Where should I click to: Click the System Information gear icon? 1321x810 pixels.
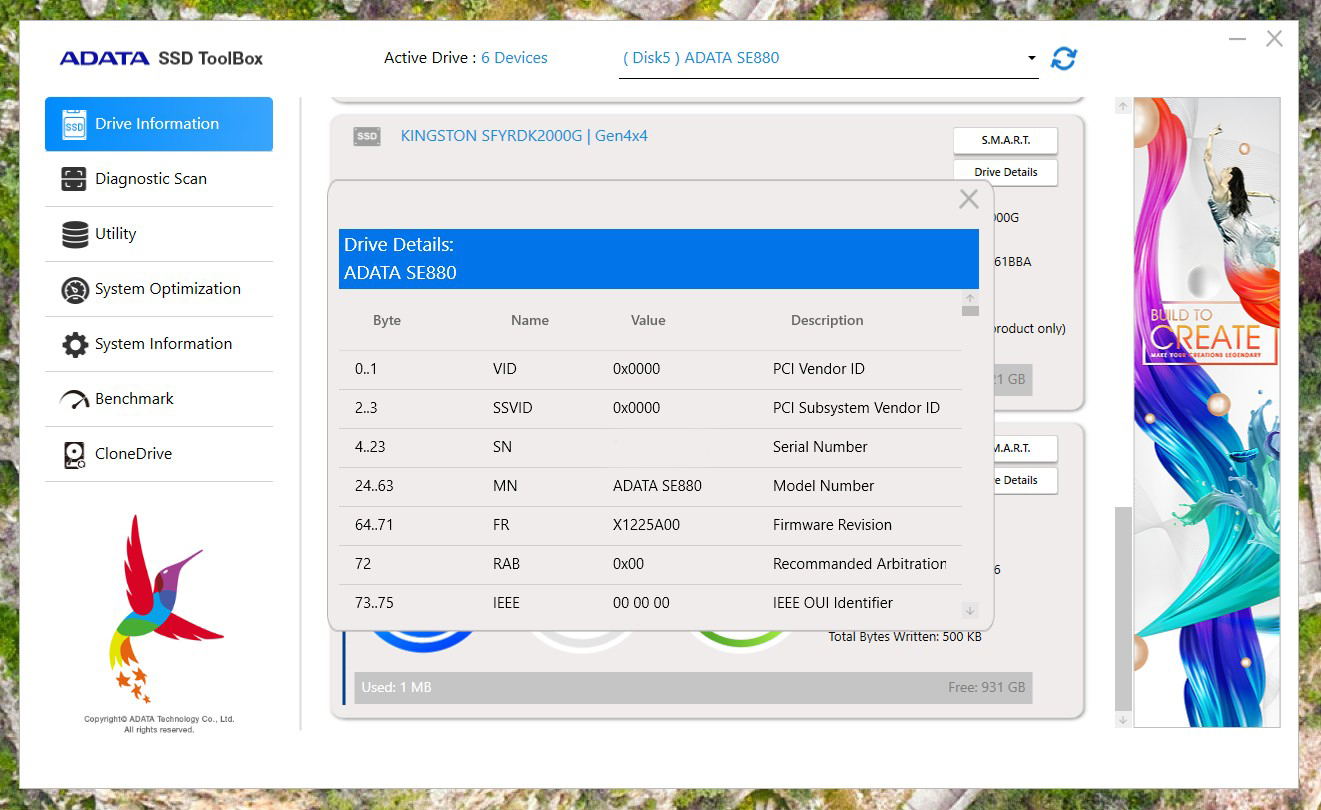pyautogui.click(x=74, y=344)
